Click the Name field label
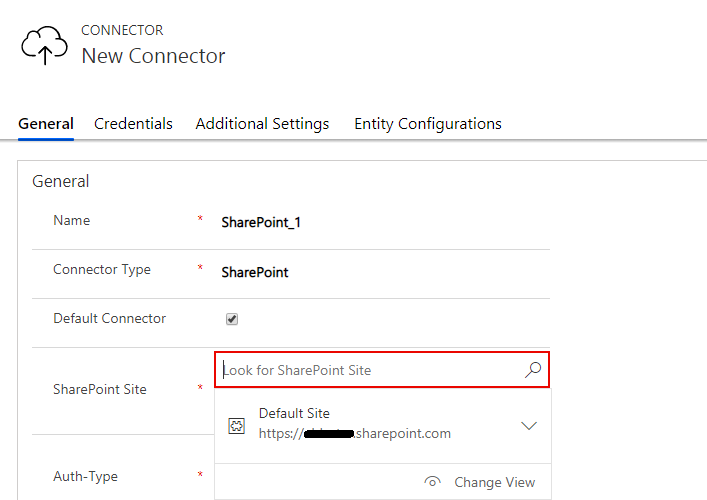Viewport: 707px width, 500px height. [x=72, y=220]
